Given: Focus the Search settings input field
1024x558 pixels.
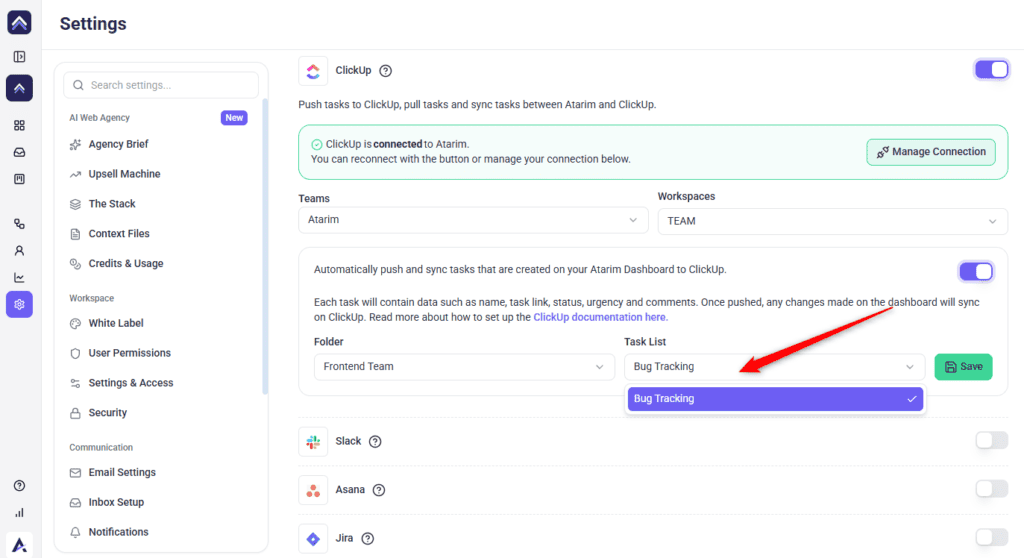Looking at the screenshot, I should pos(161,85).
